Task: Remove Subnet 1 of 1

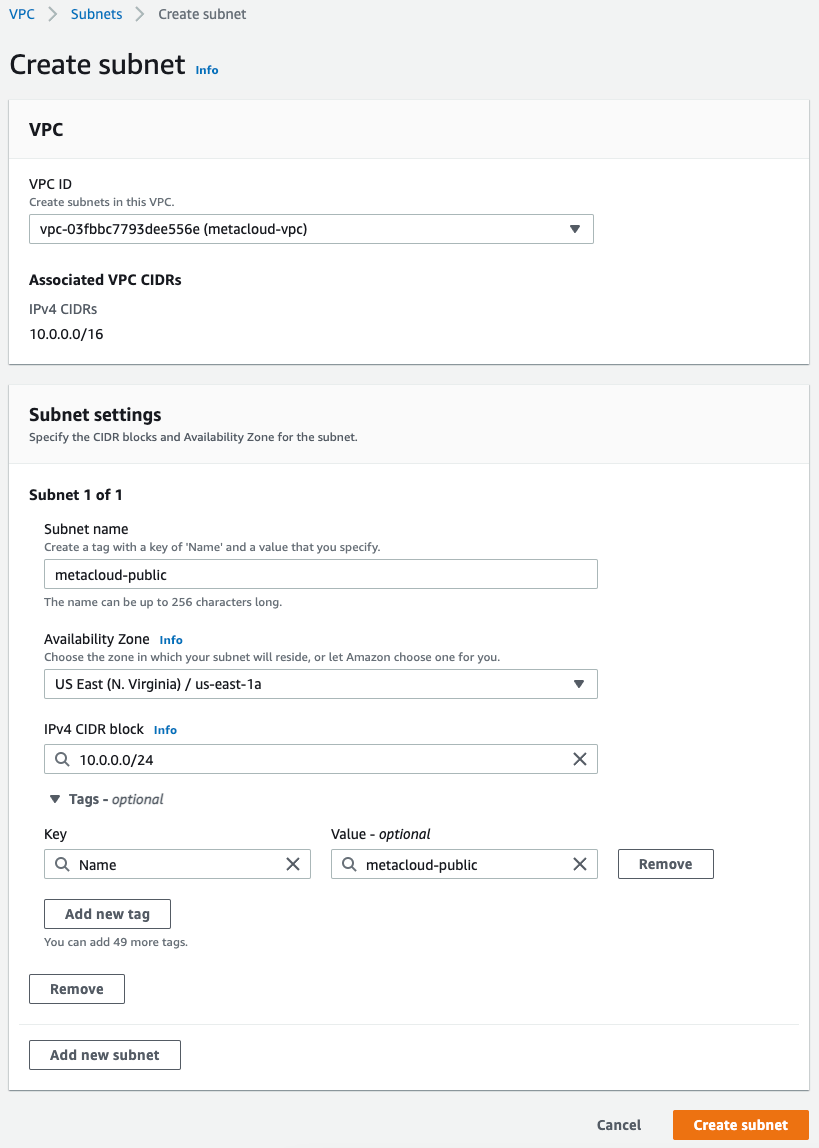Action: click(77, 989)
